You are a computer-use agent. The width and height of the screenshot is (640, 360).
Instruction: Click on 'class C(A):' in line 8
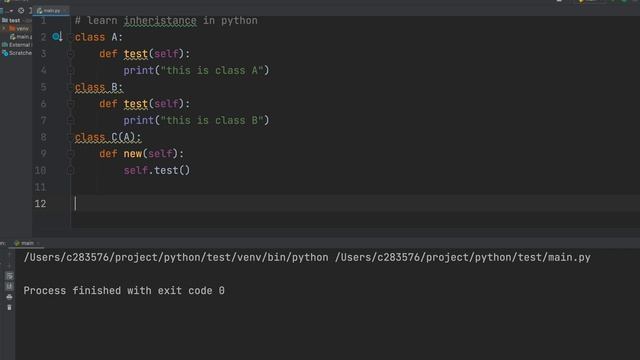click(108, 137)
